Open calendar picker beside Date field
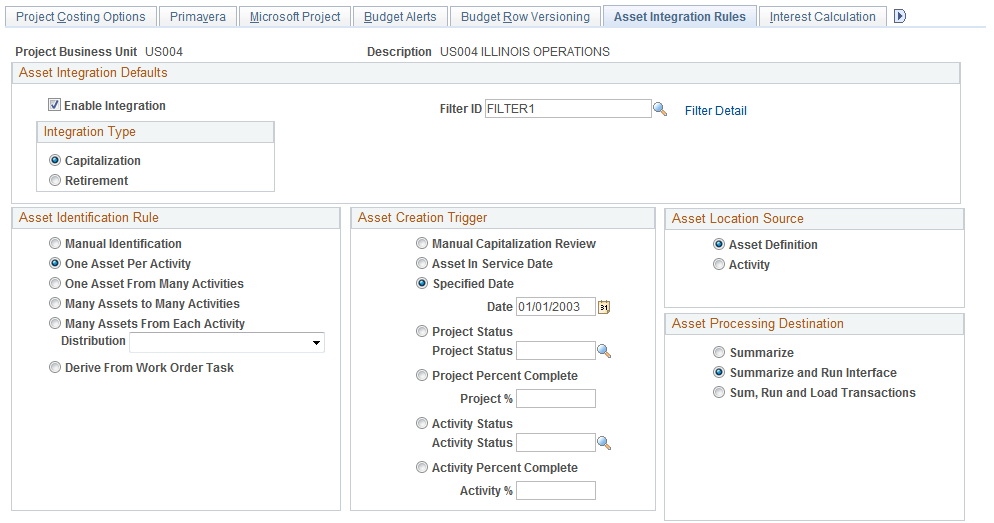This screenshot has width=994, height=523. (604, 307)
